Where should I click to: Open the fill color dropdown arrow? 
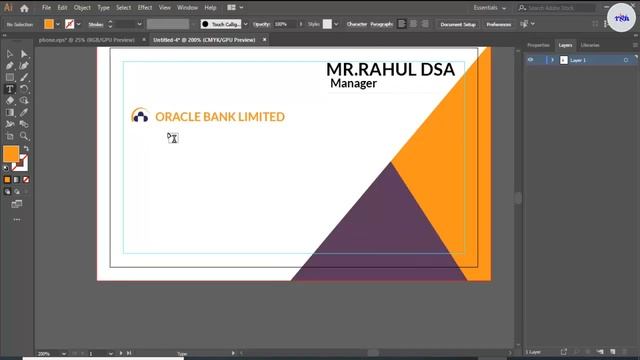(58, 24)
